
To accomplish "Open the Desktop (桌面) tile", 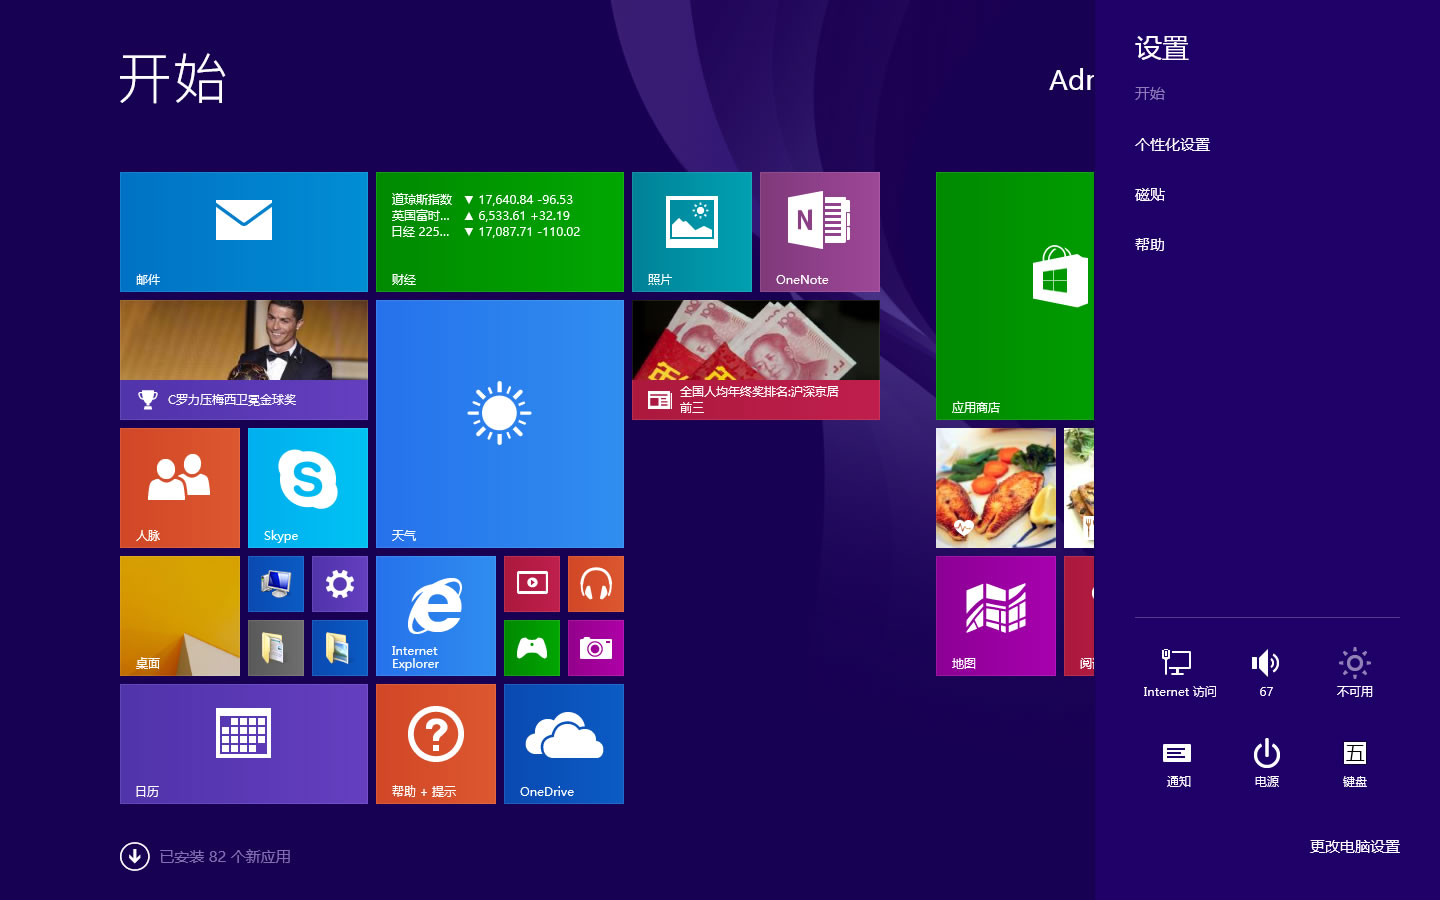I will (x=180, y=616).
